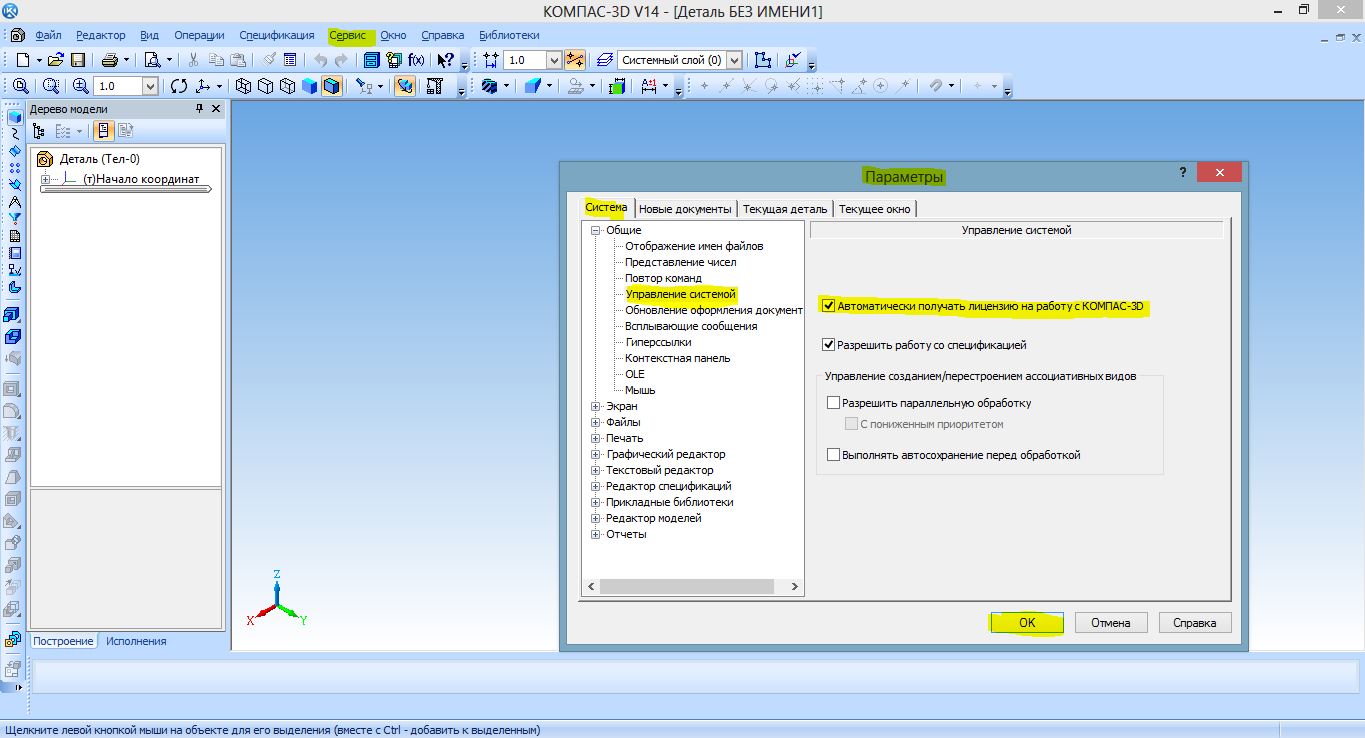Close the Дерево модели panel
The width and height of the screenshot is (1365, 738).
pyautogui.click(x=215, y=109)
